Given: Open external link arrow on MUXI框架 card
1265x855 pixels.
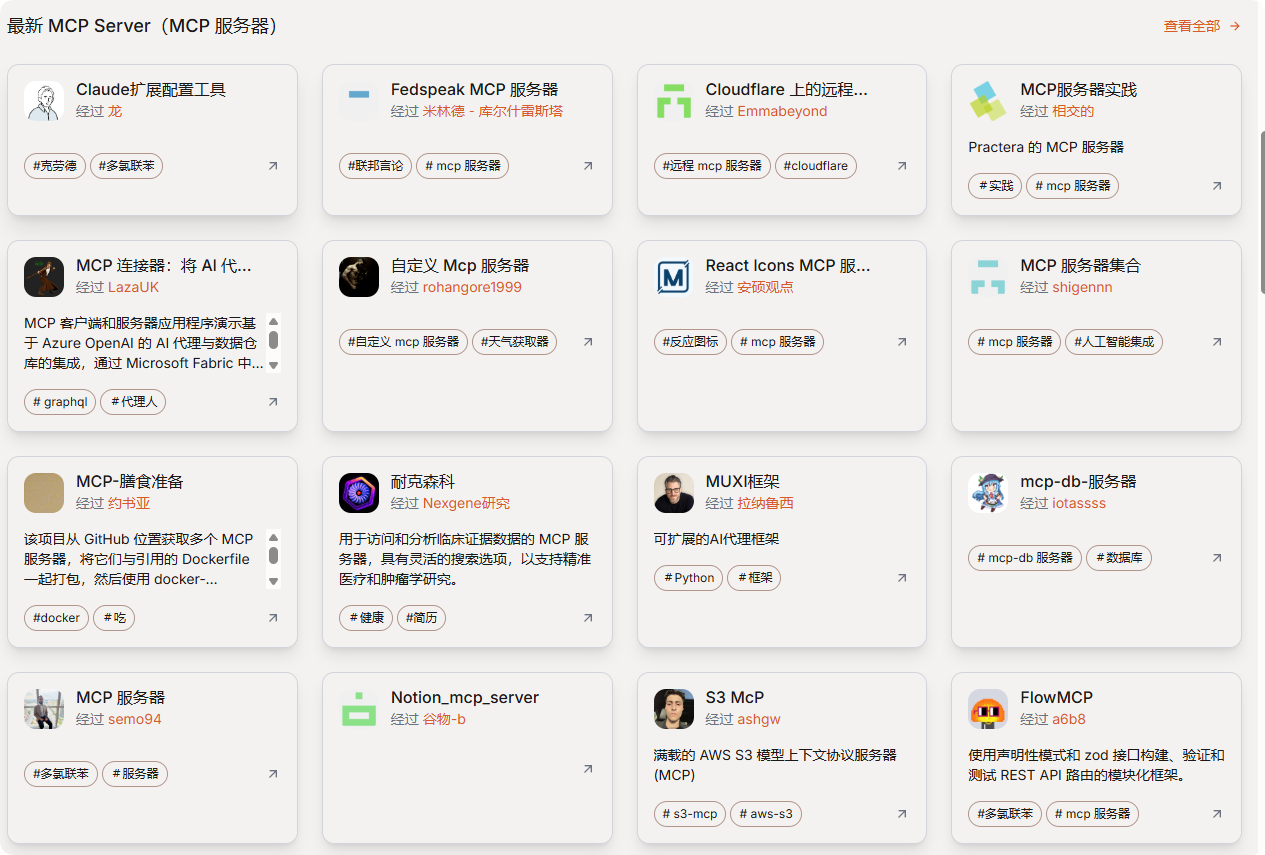Looking at the screenshot, I should [902, 578].
